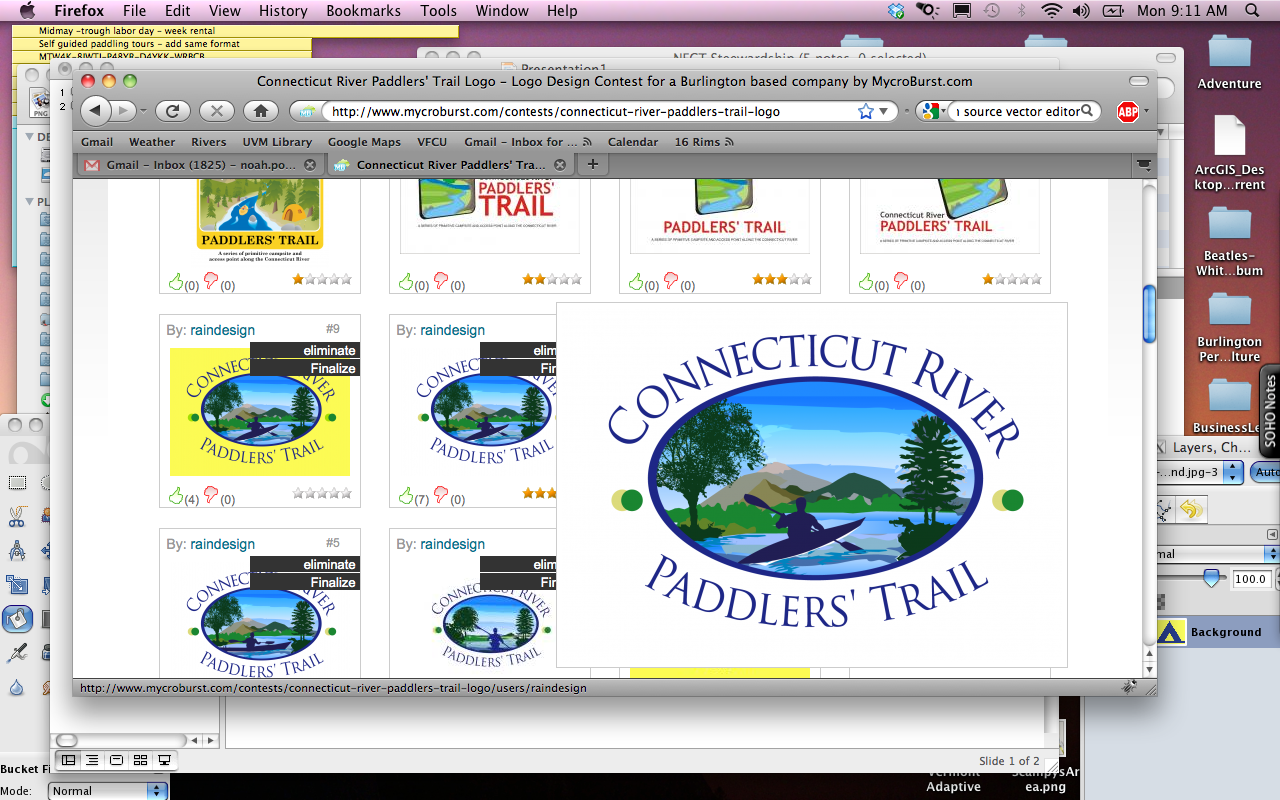Select the Background layer row

[1217, 632]
